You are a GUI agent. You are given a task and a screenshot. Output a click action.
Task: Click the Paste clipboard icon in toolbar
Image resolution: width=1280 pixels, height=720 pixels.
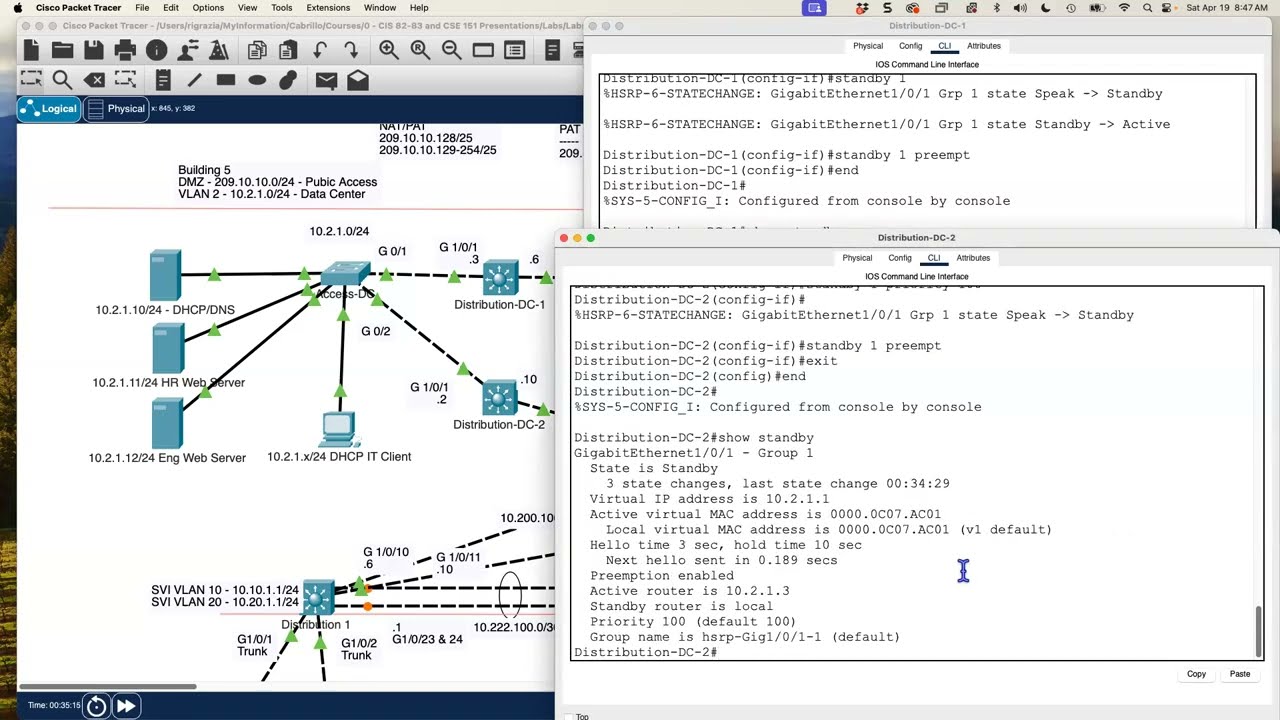(288, 50)
